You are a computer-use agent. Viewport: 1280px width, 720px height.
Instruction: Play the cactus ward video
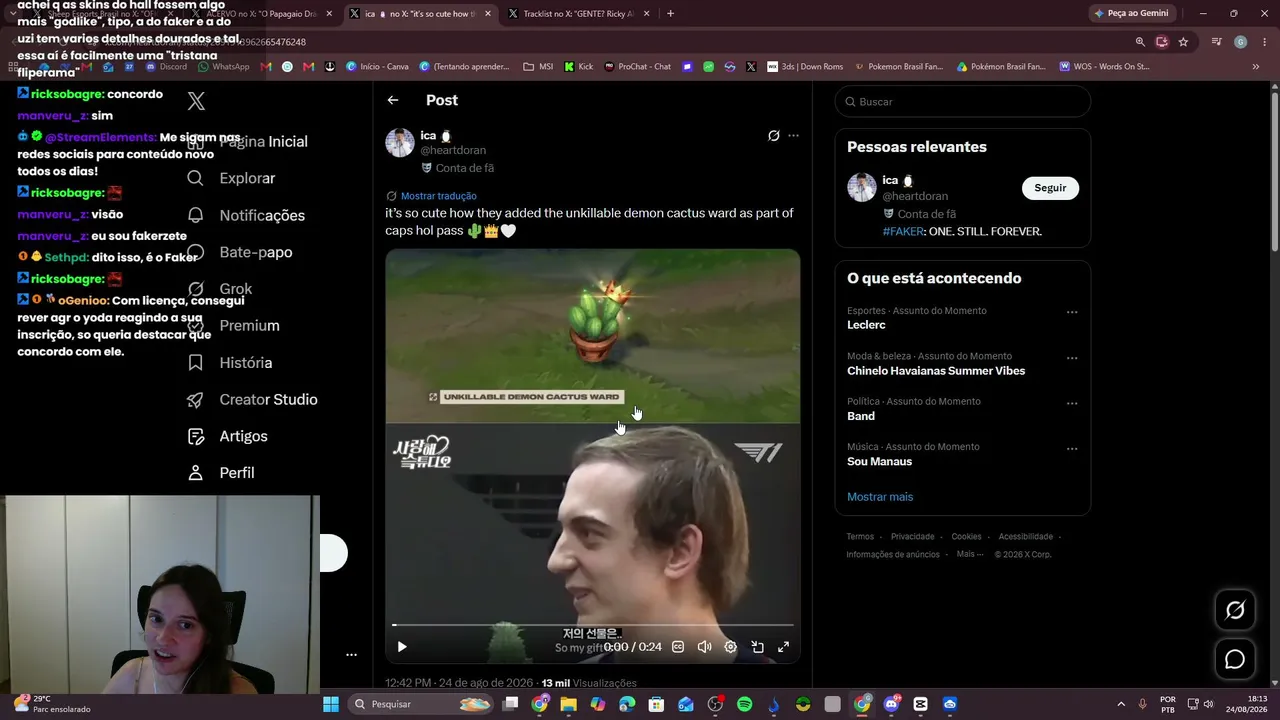coord(402,647)
